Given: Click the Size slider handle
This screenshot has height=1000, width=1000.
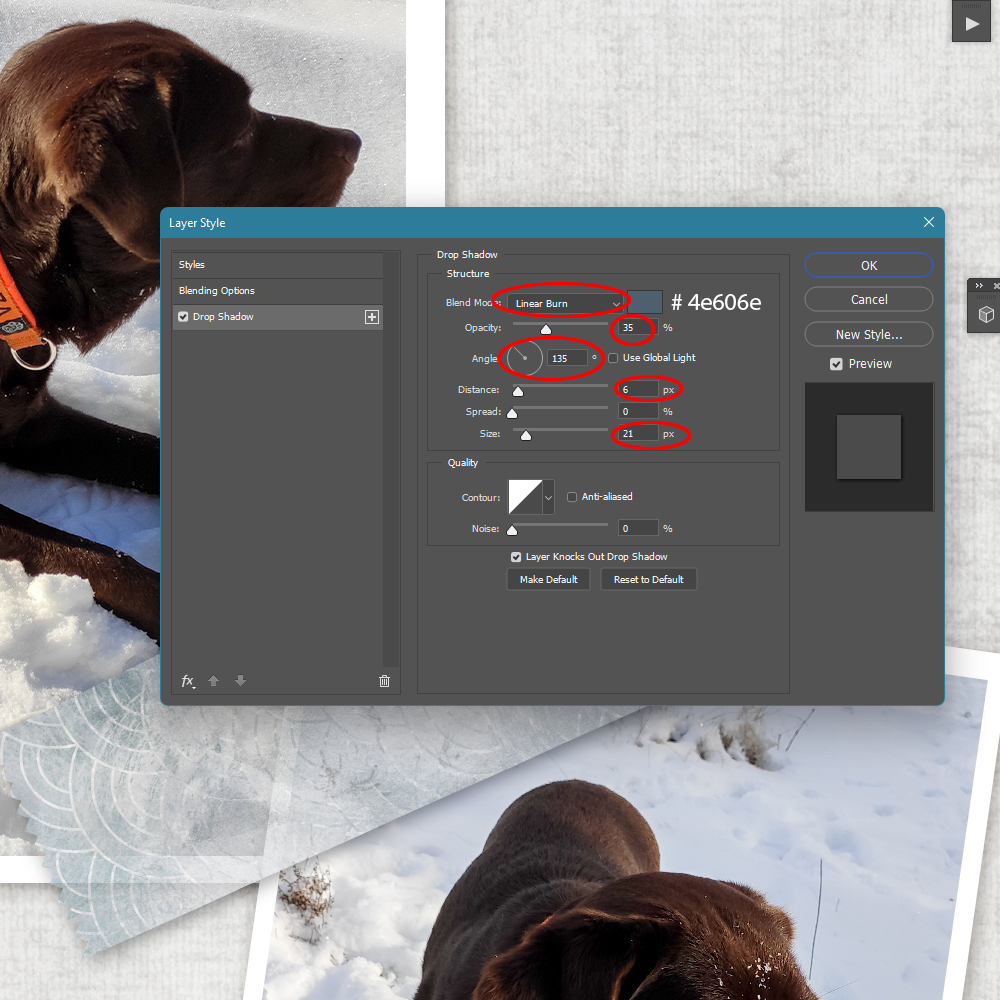Looking at the screenshot, I should [526, 435].
